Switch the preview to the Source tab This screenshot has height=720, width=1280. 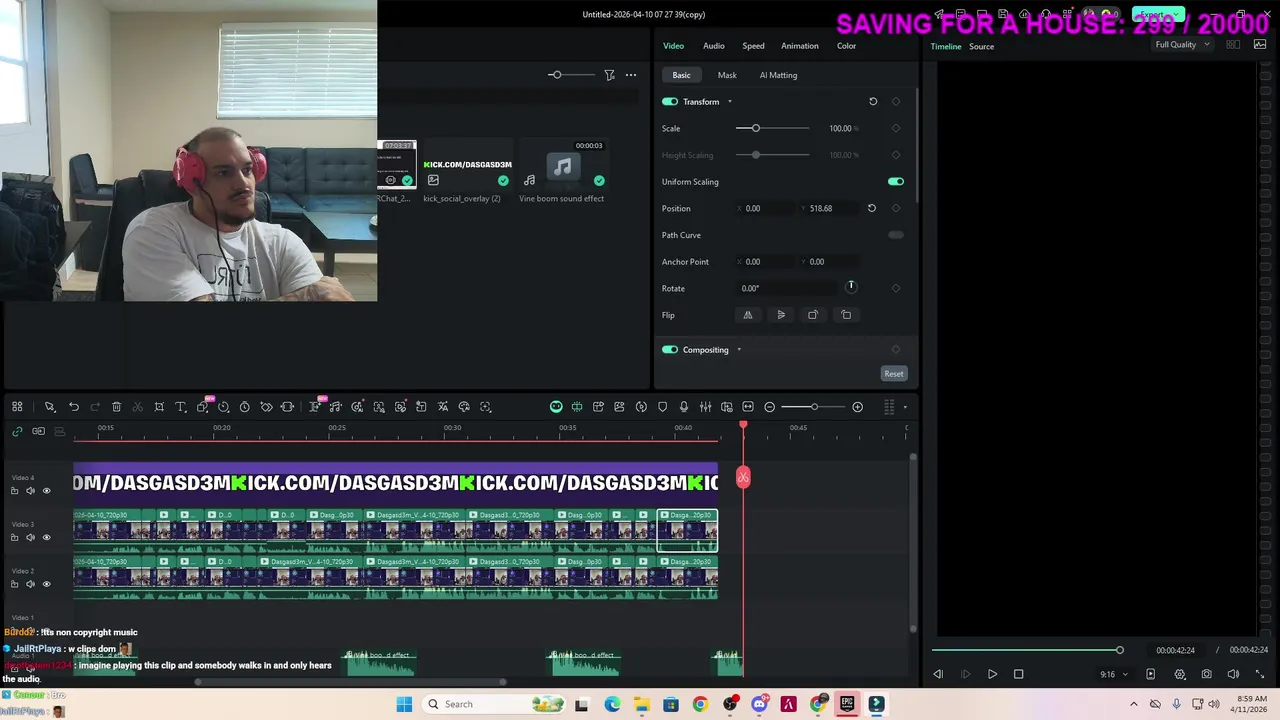981,47
